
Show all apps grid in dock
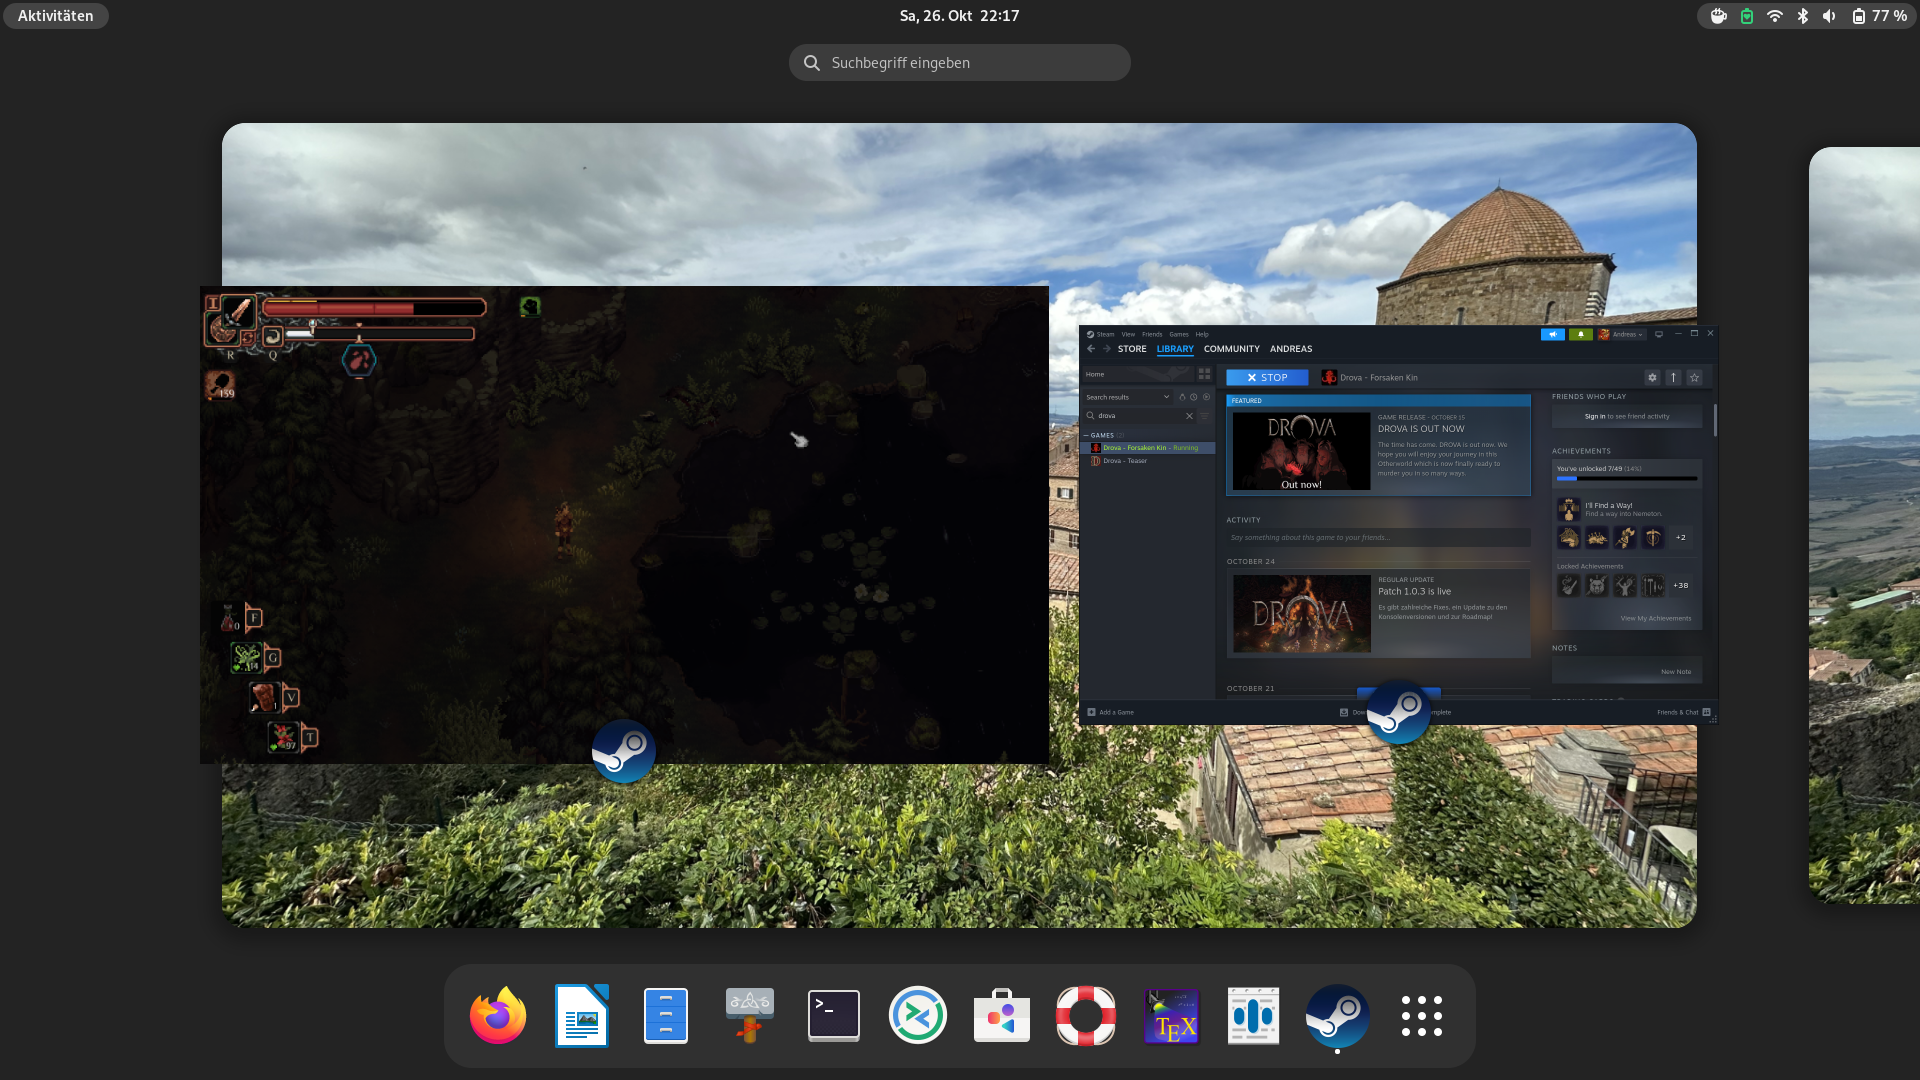coord(1421,1016)
